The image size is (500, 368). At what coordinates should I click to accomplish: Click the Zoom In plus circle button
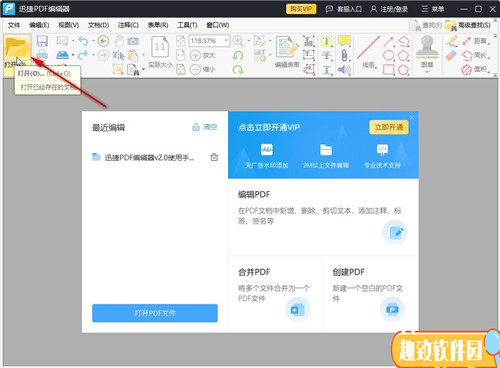click(195, 55)
